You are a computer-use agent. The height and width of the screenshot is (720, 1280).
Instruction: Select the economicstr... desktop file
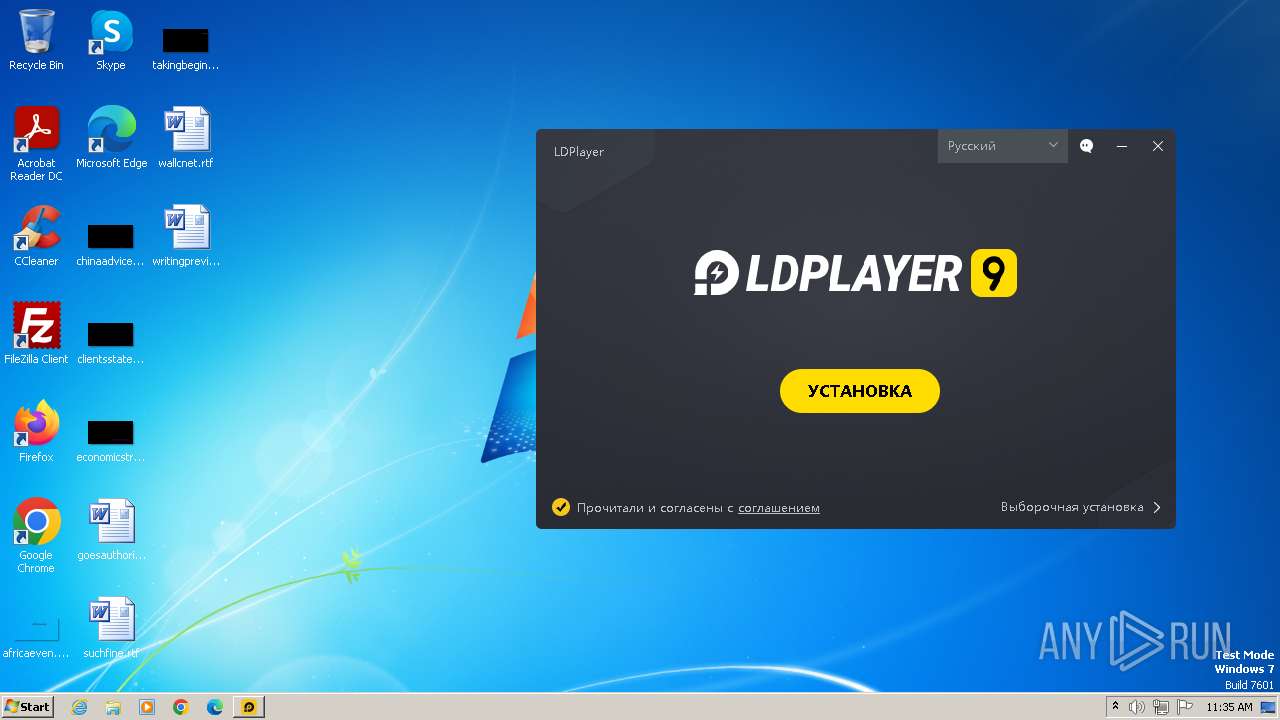tap(111, 440)
